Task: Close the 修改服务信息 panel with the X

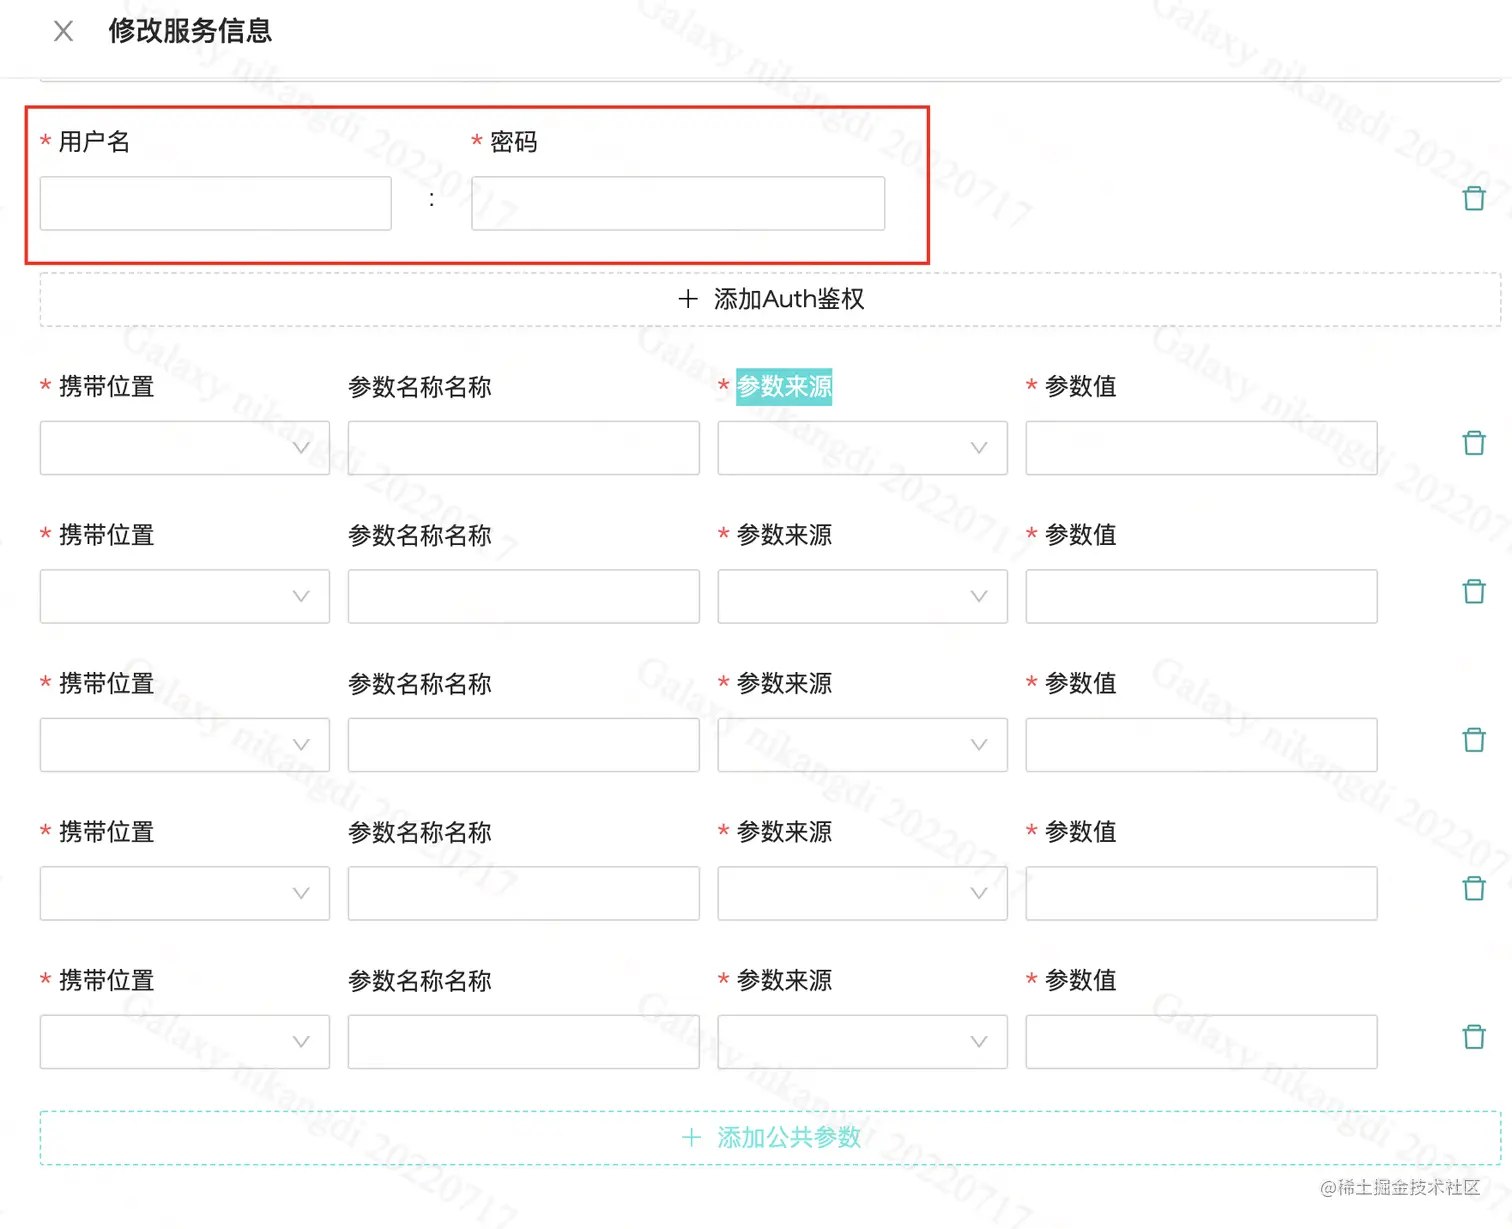Action: [63, 32]
